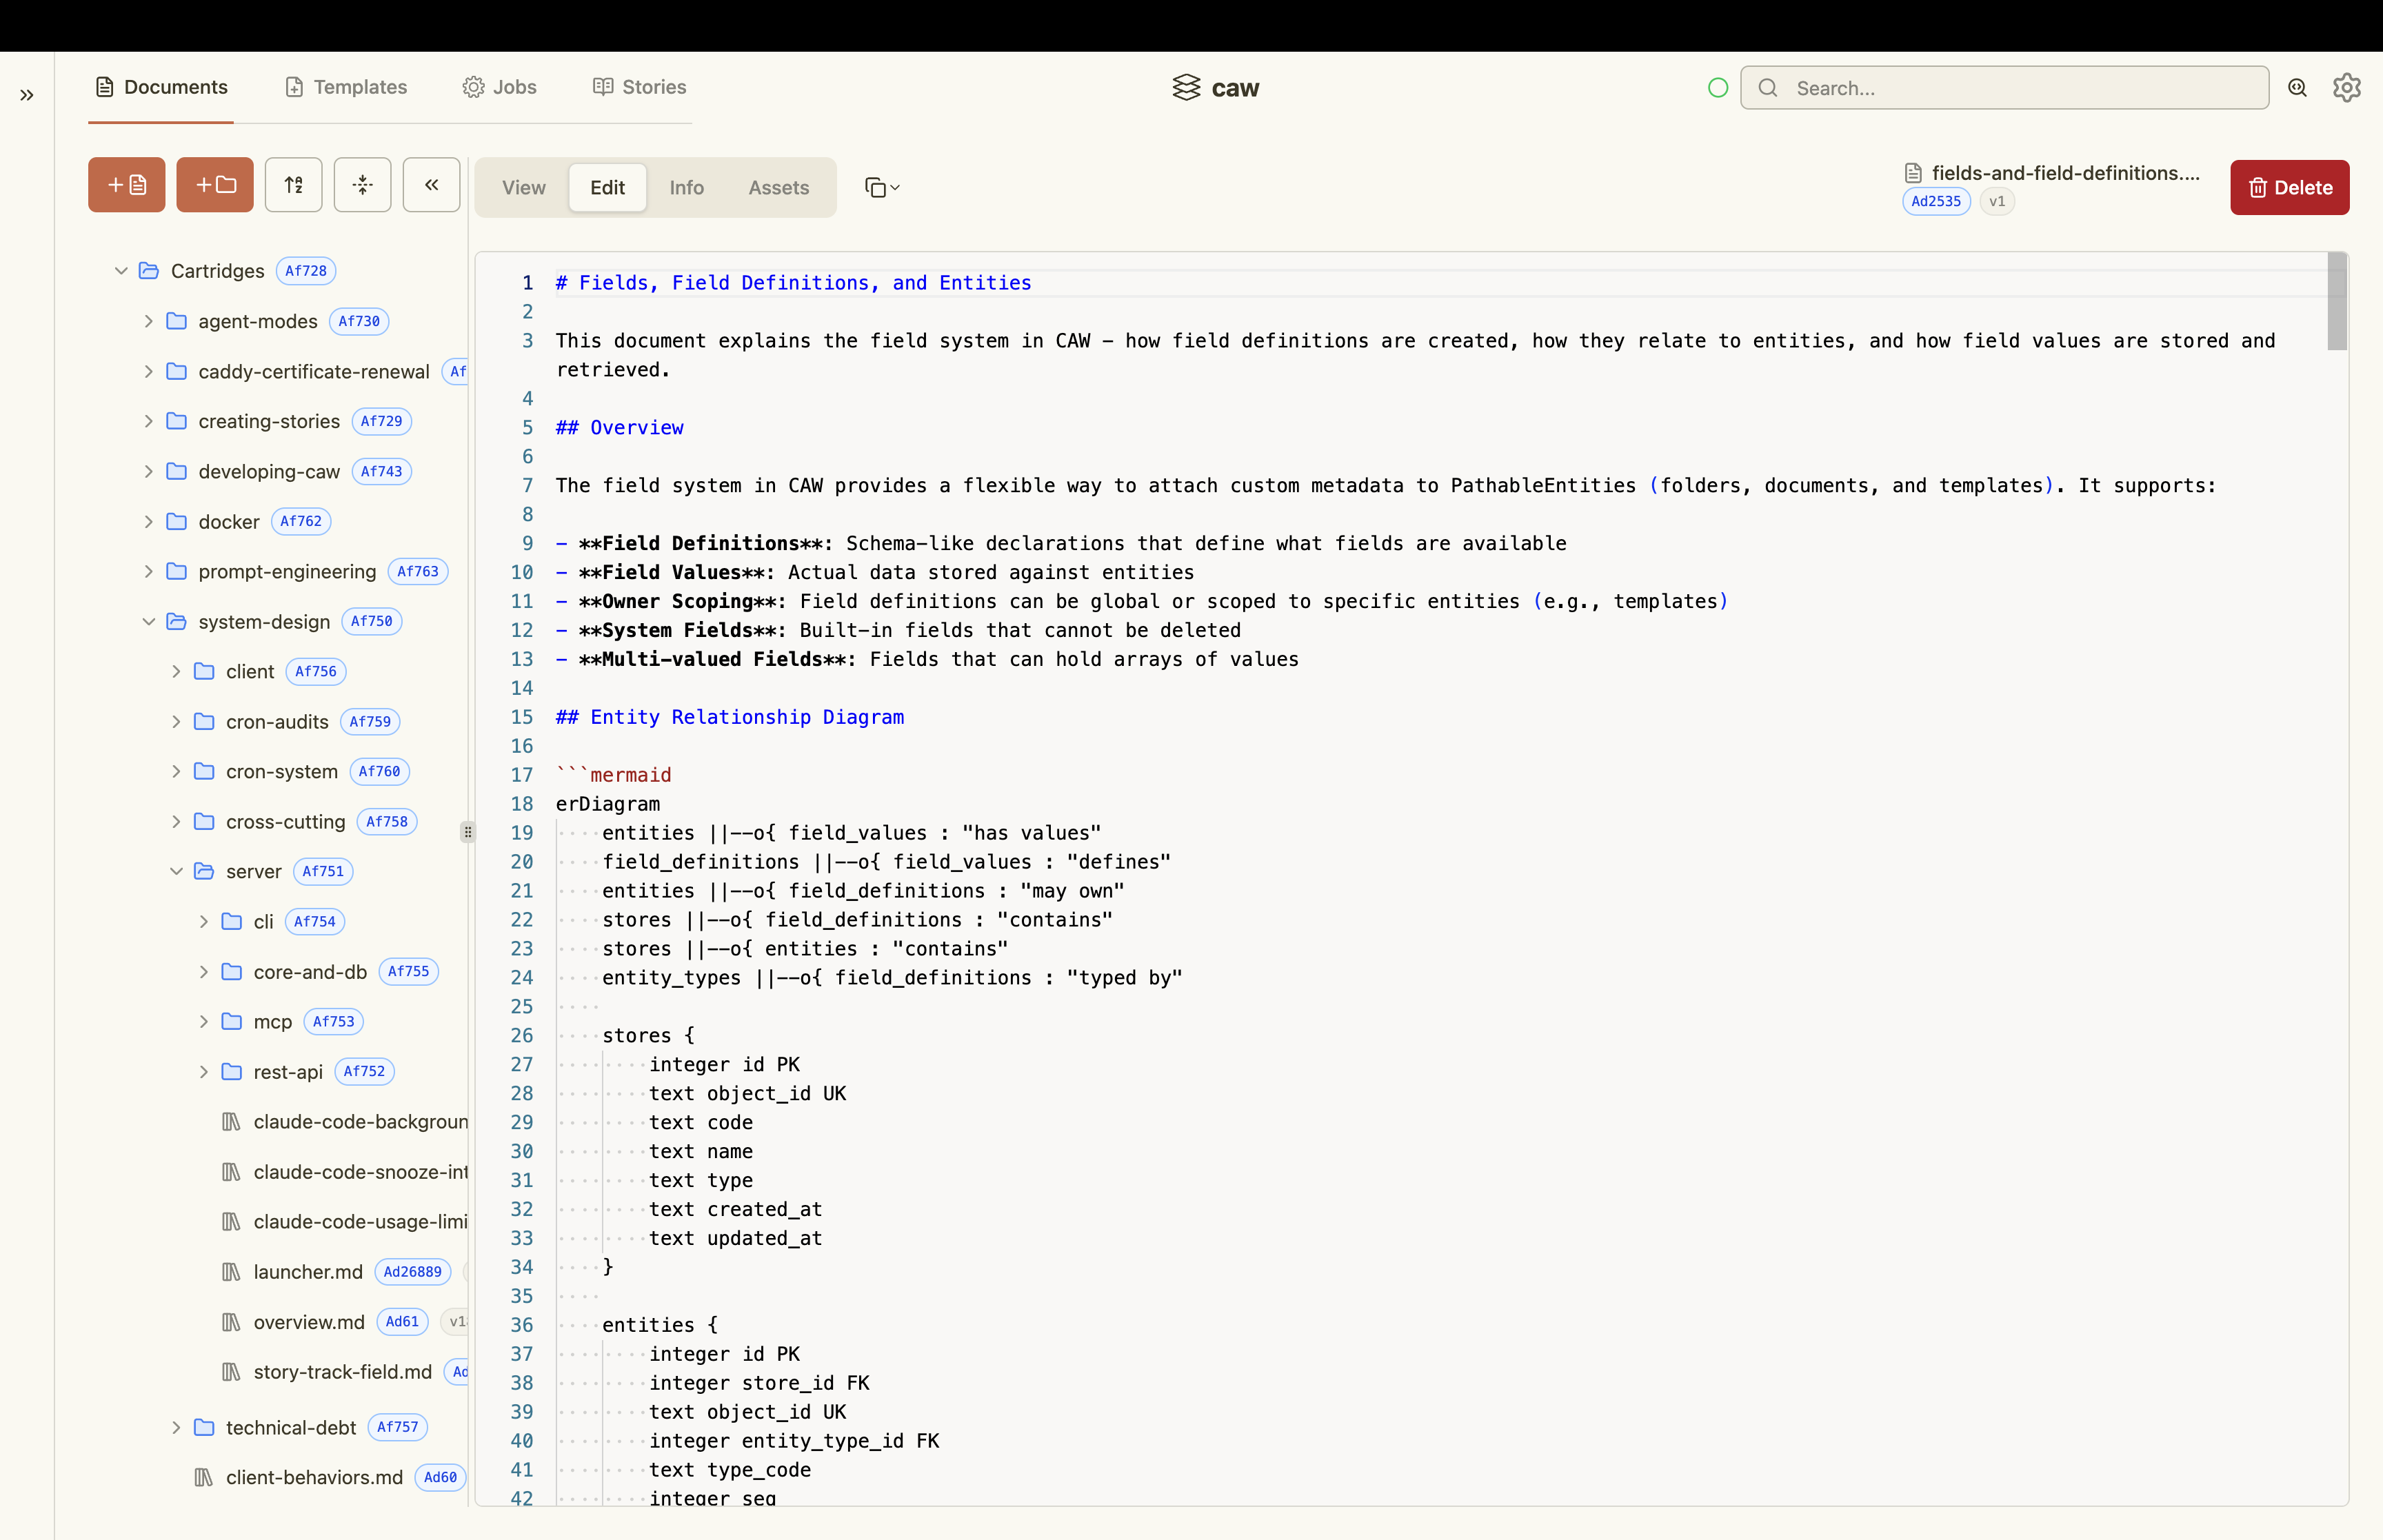Click the new folder button
The width and height of the screenshot is (2383, 1540).
click(x=215, y=185)
